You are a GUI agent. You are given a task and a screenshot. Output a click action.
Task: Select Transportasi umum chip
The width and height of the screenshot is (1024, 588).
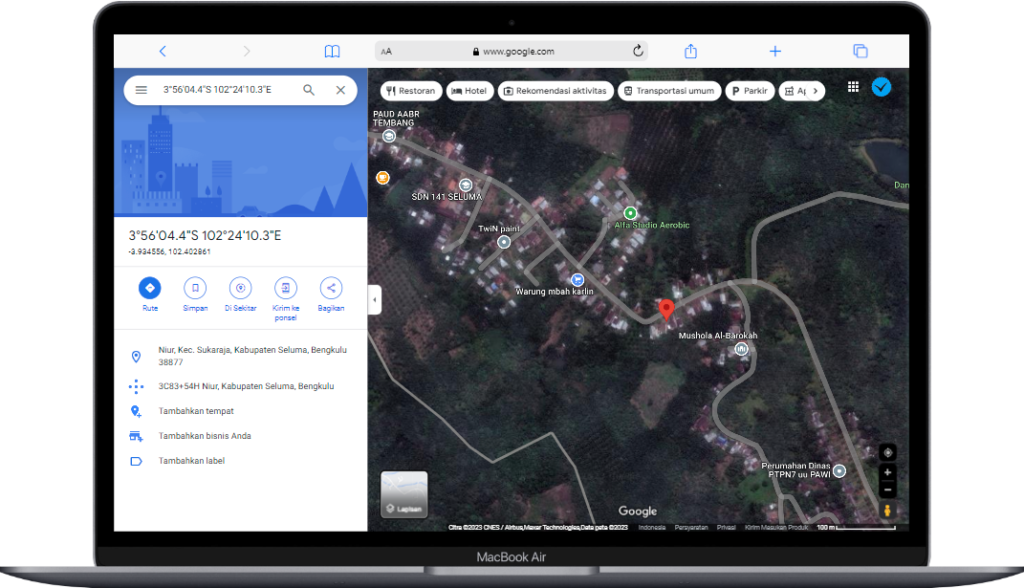669,91
